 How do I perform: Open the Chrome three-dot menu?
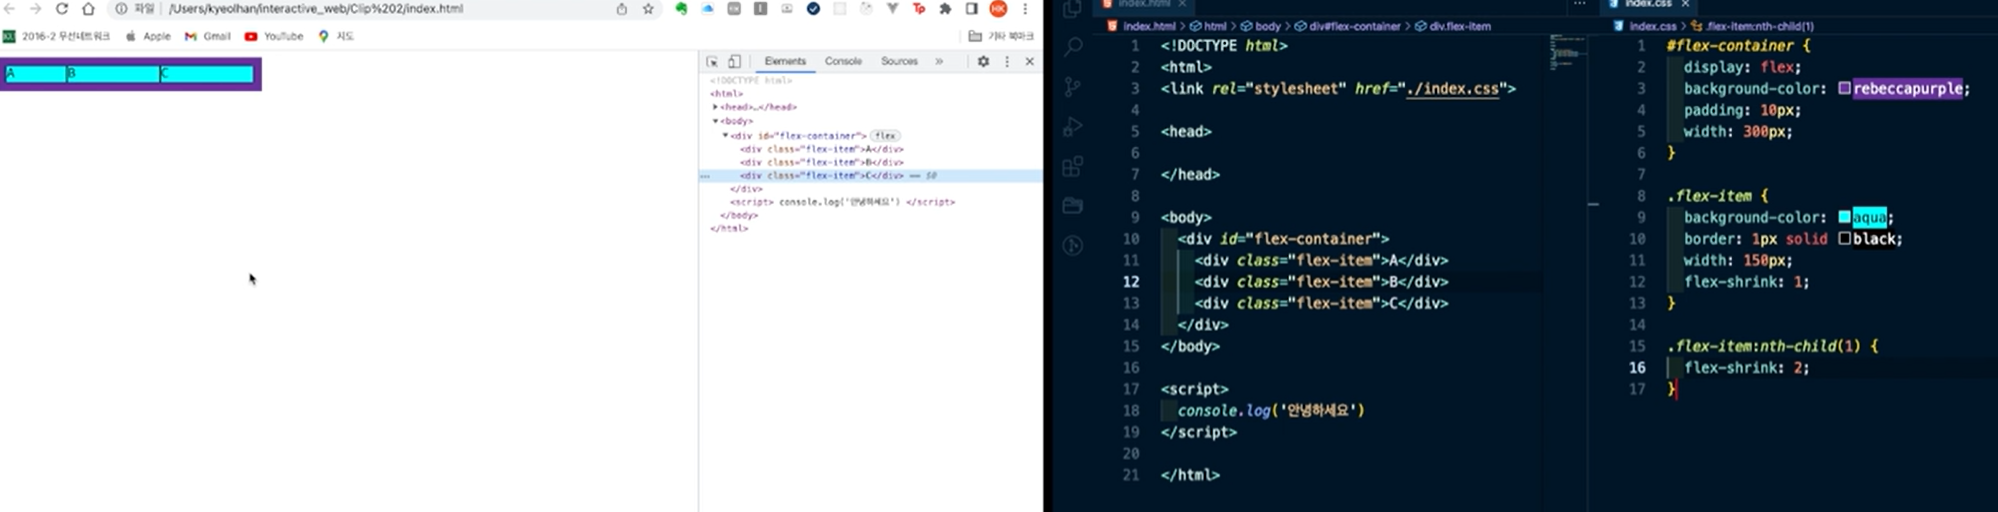[x=1025, y=9]
